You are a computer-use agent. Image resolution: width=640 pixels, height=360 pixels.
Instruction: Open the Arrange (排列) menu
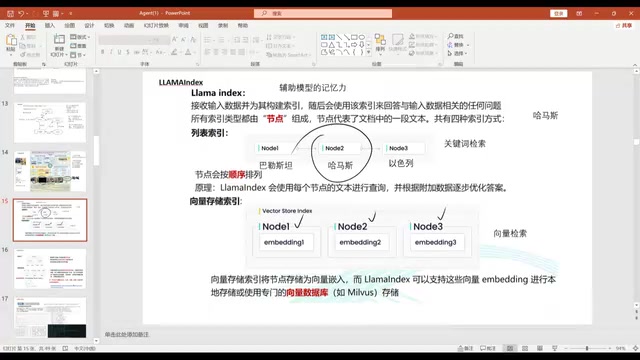point(380,43)
